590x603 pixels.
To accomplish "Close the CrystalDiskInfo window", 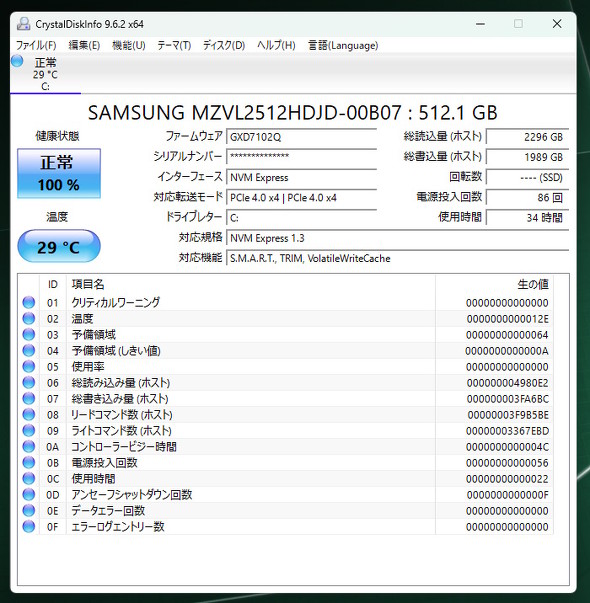I will [x=557, y=24].
